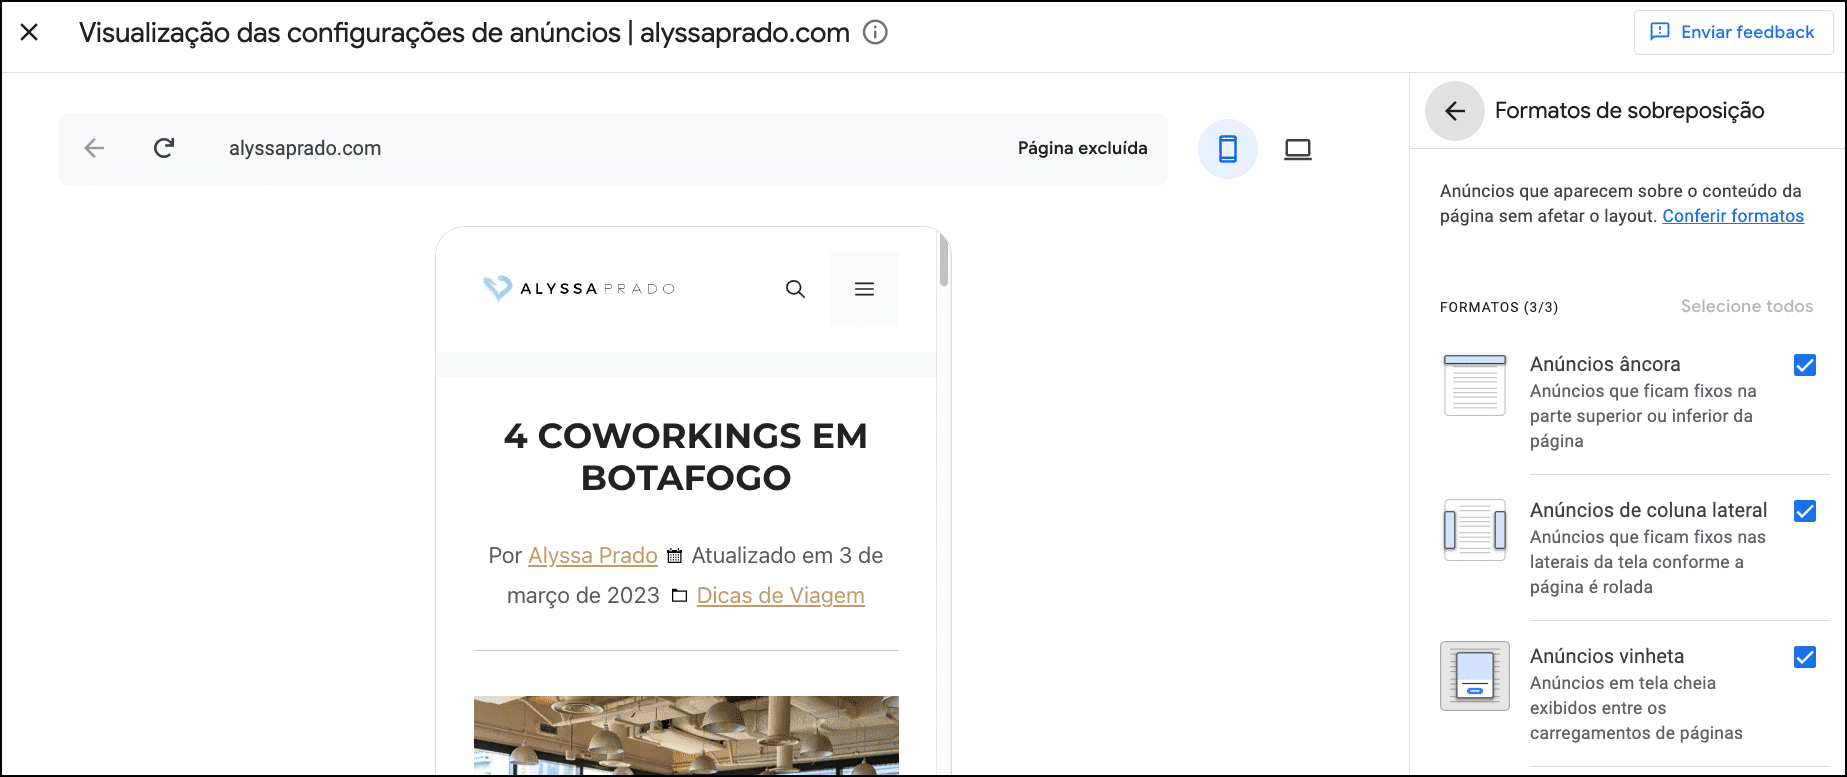The width and height of the screenshot is (1847, 777).
Task: Click the Formatos de sobreposição heading
Action: point(1629,110)
